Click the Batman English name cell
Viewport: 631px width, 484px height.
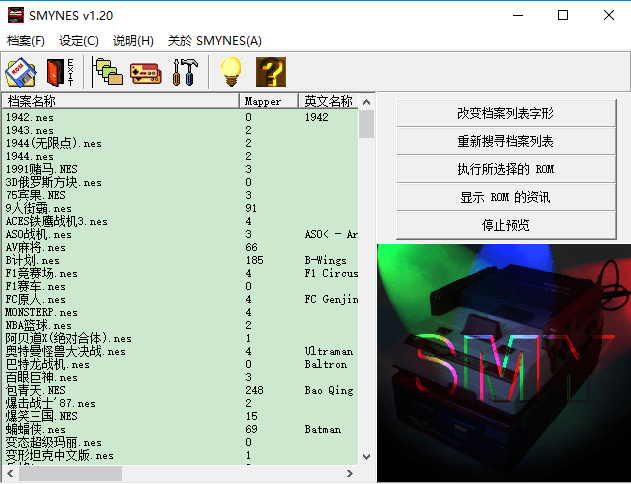323,429
